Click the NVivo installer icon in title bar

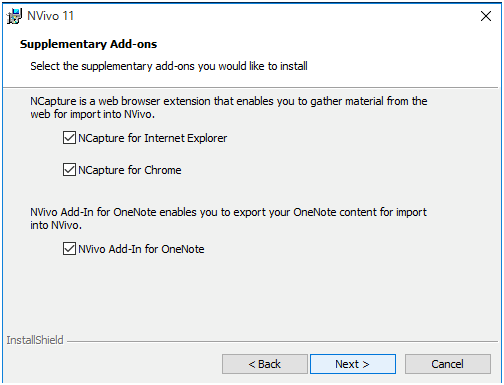pos(14,16)
